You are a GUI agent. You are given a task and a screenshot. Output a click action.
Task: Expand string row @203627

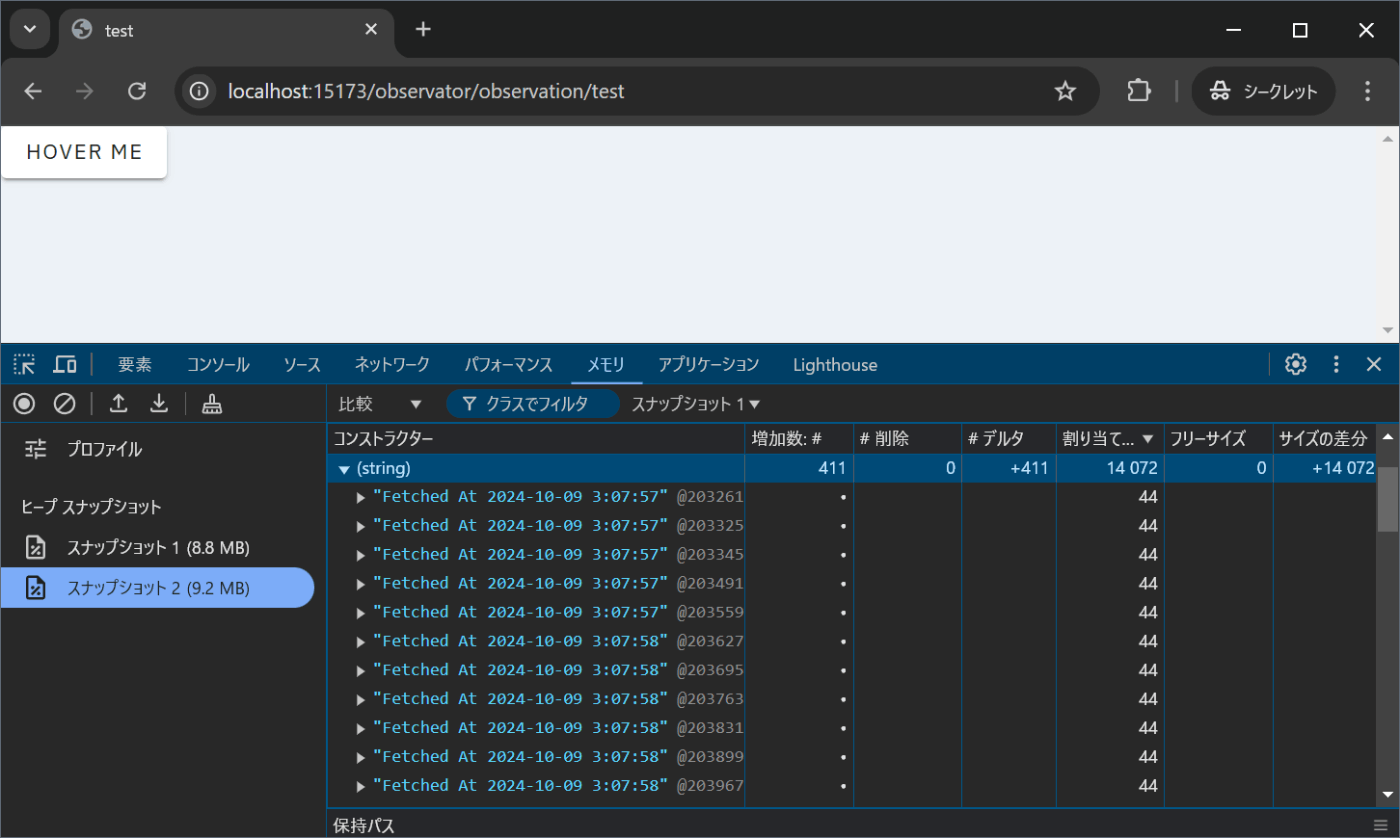pos(361,641)
